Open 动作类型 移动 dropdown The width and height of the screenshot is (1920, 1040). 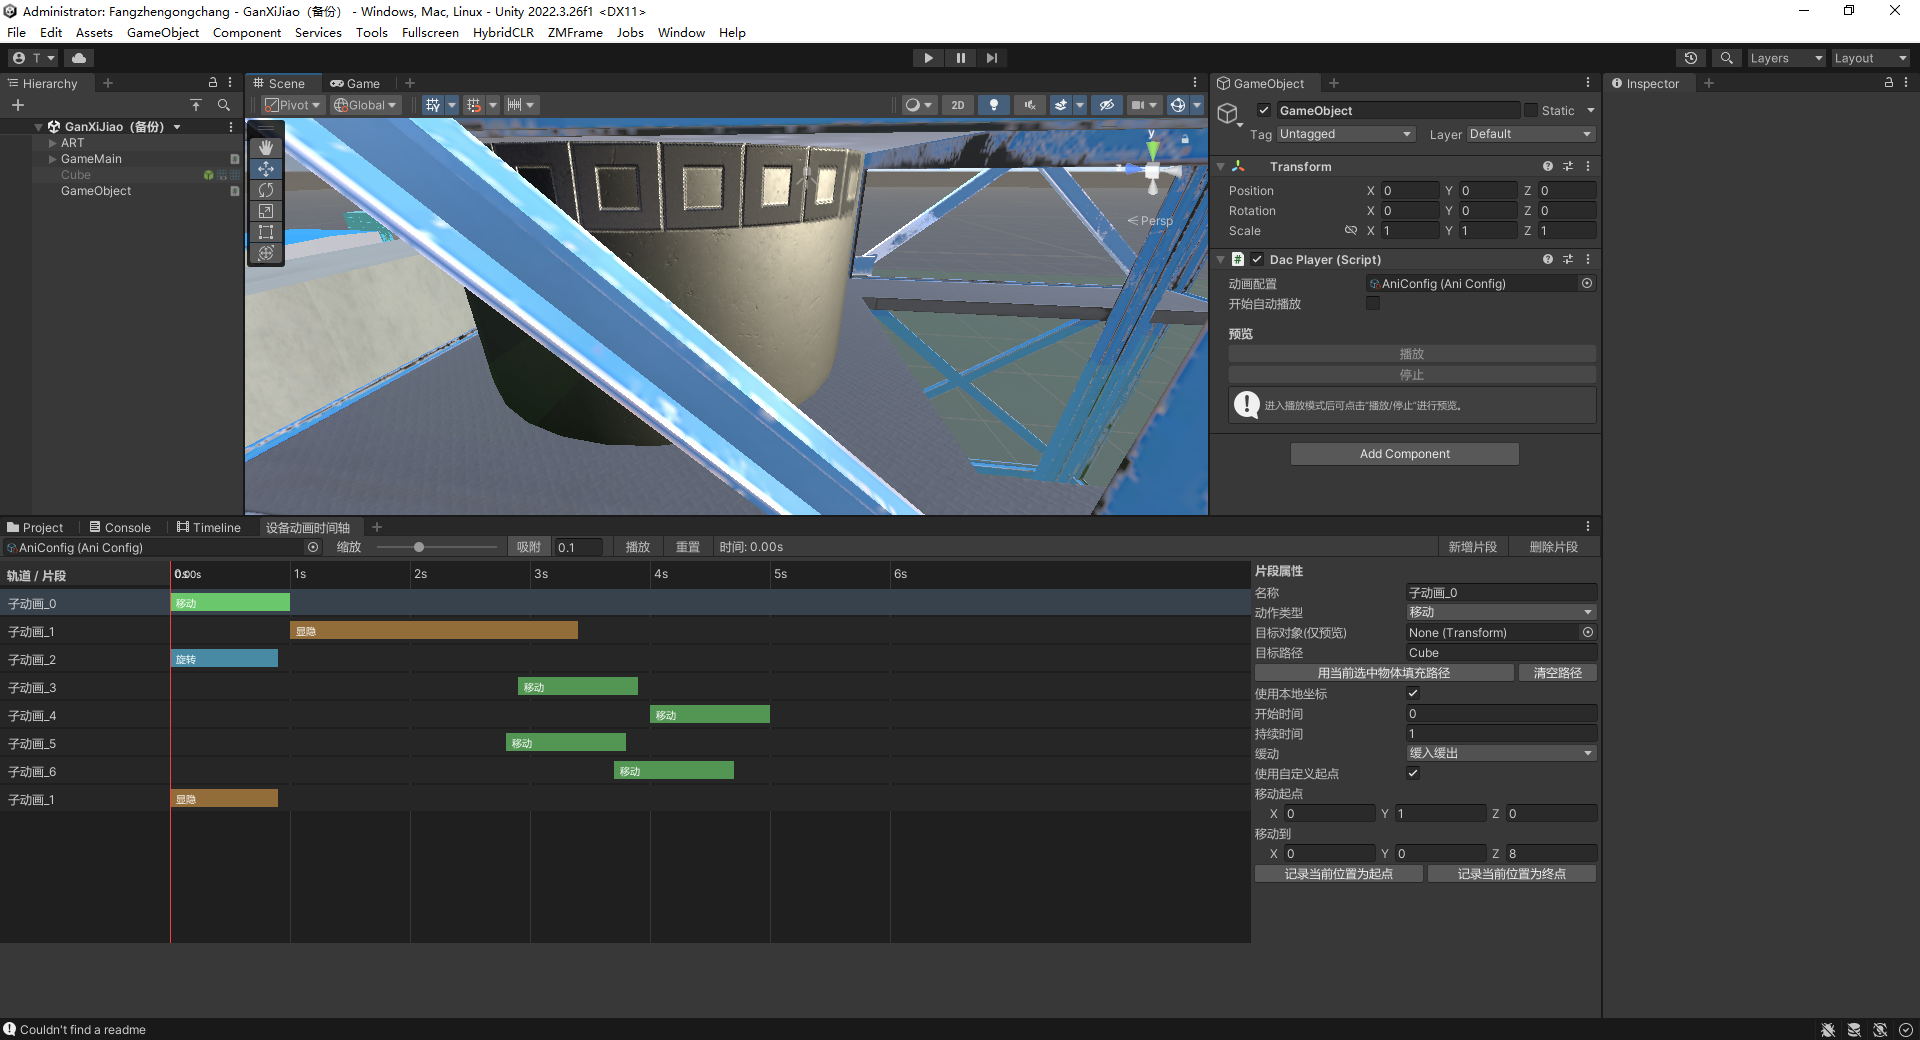pos(1501,612)
